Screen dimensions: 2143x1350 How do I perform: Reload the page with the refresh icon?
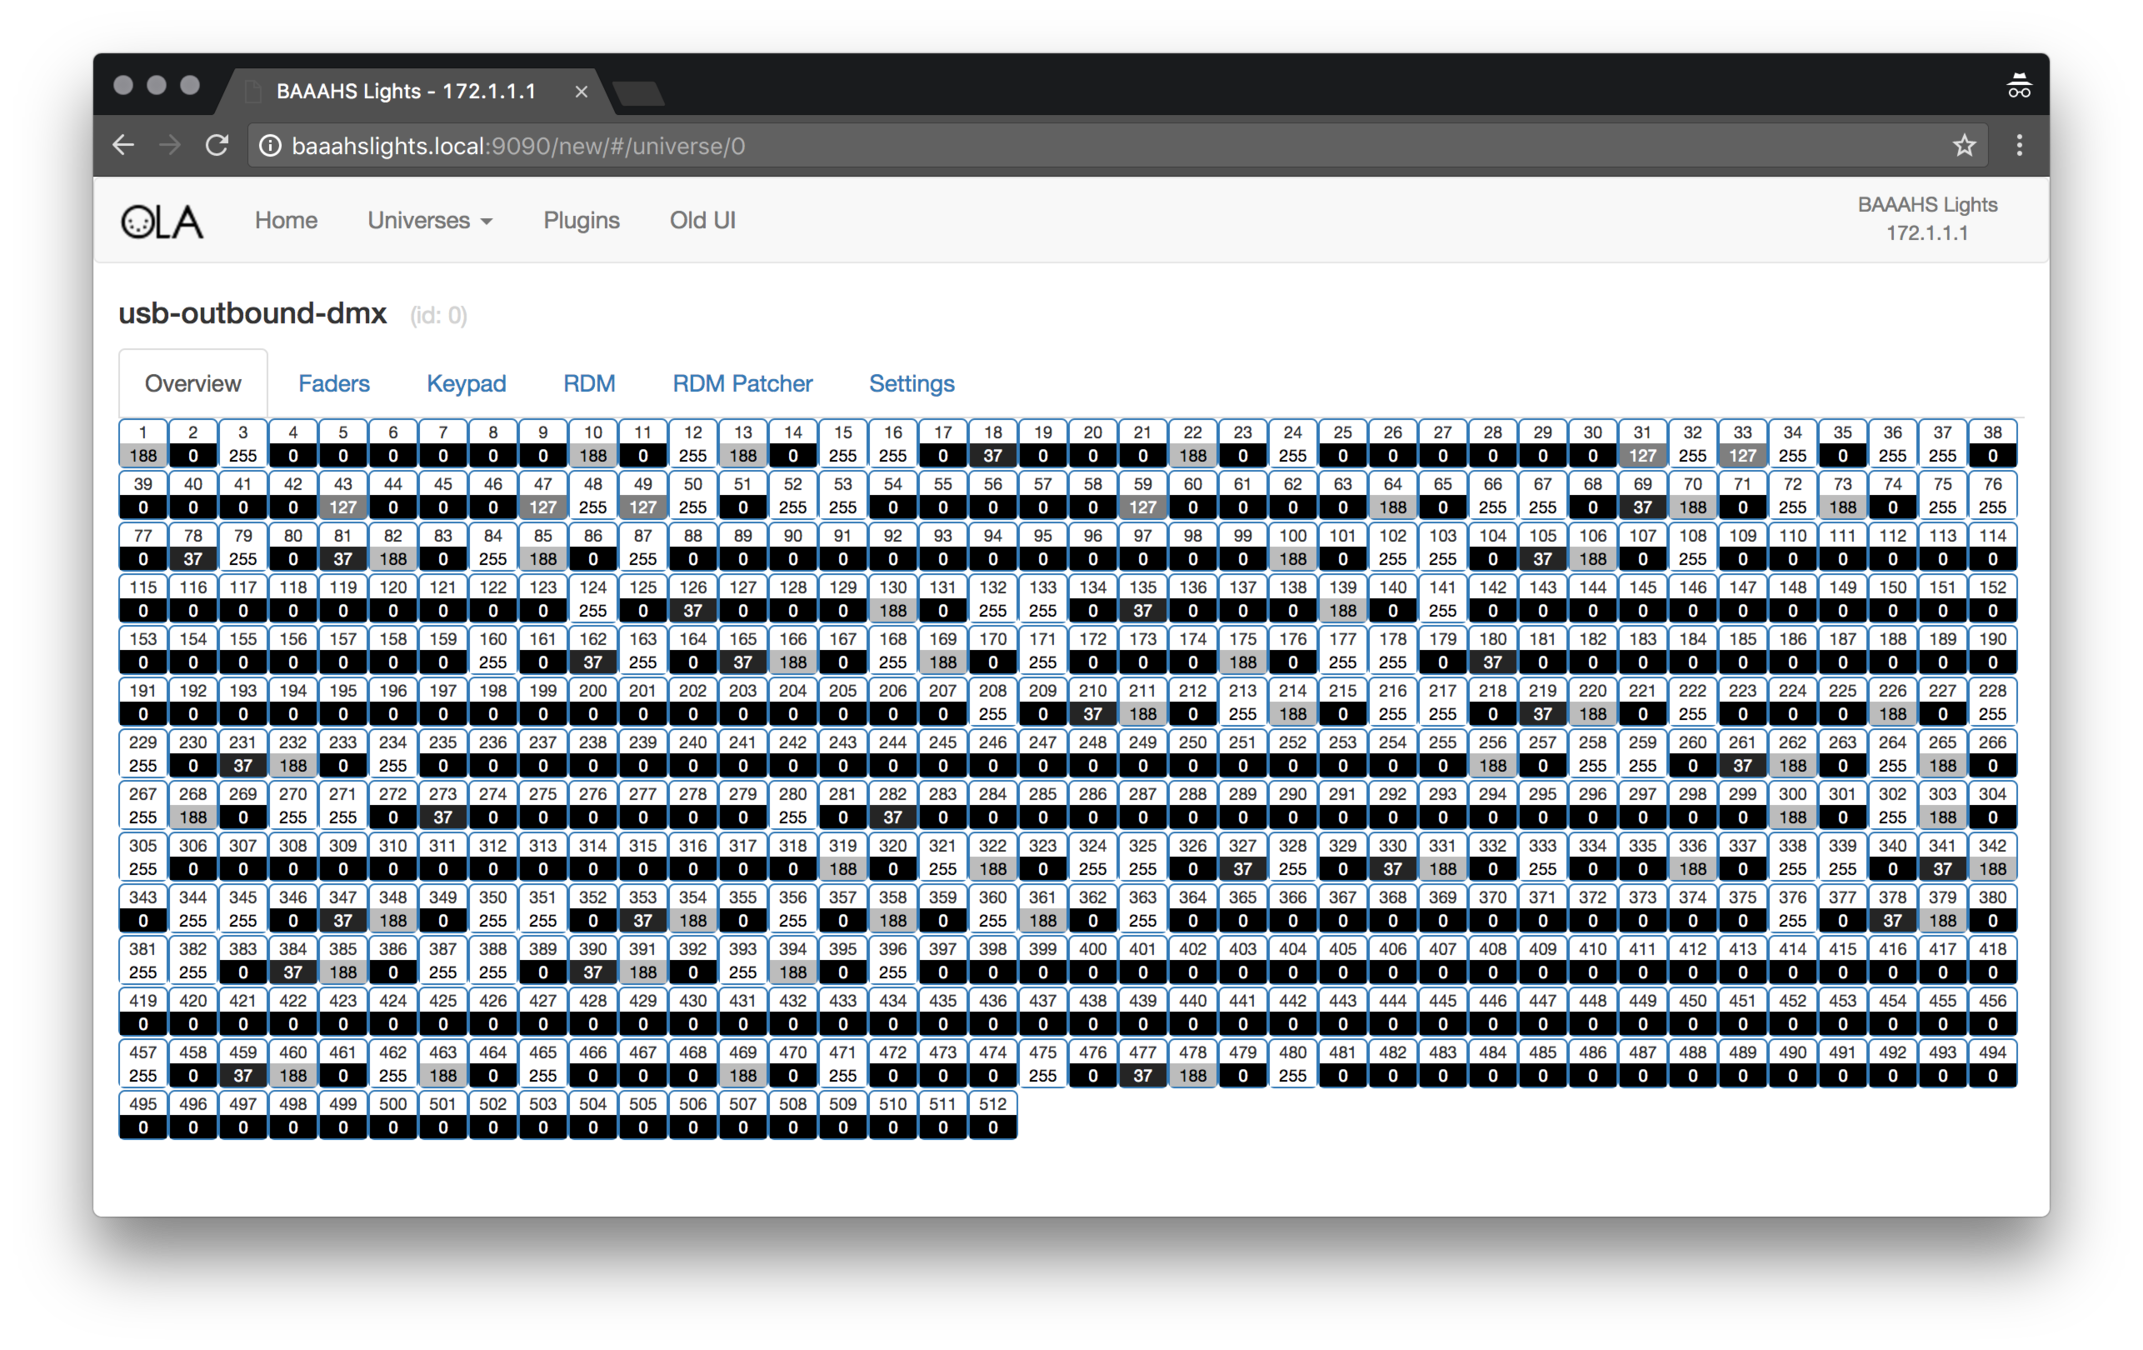click(x=217, y=146)
